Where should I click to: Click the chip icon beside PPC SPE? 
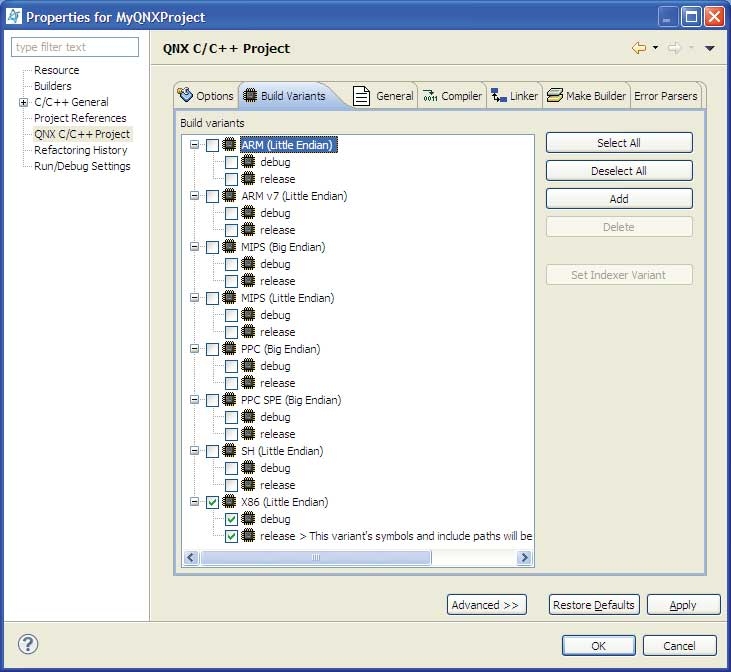pyautogui.click(x=230, y=400)
